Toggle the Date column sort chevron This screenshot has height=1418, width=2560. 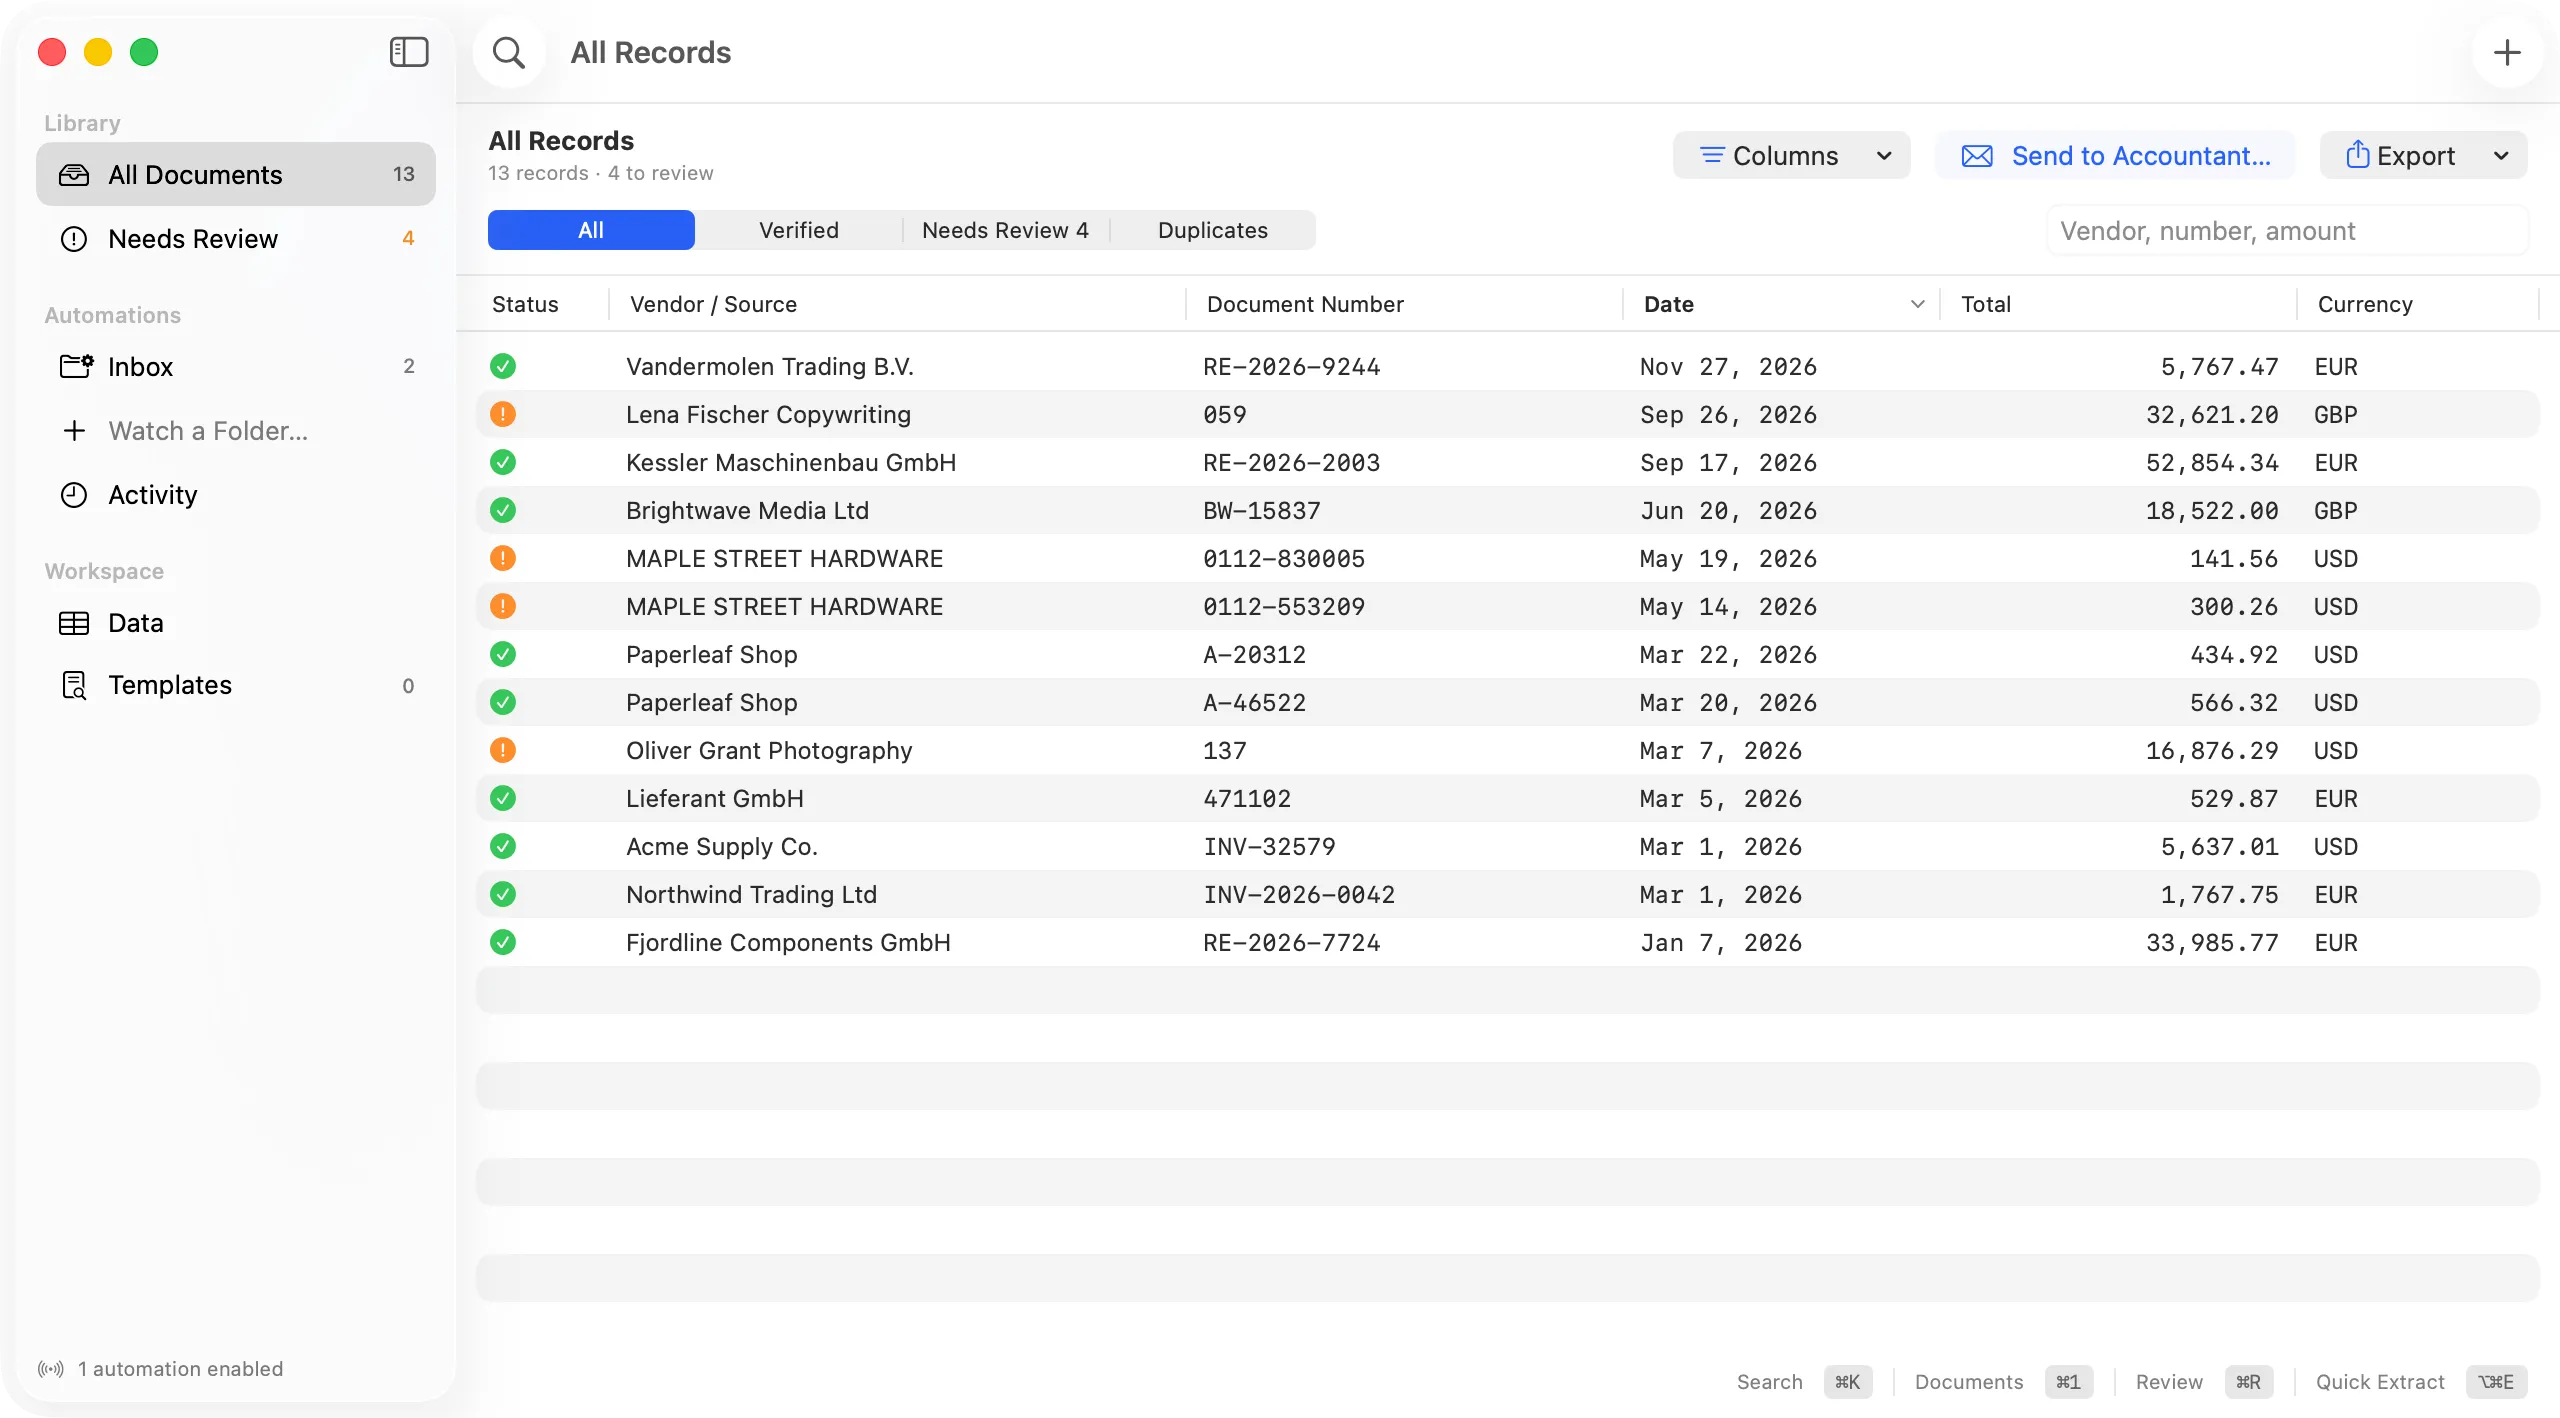click(1917, 304)
